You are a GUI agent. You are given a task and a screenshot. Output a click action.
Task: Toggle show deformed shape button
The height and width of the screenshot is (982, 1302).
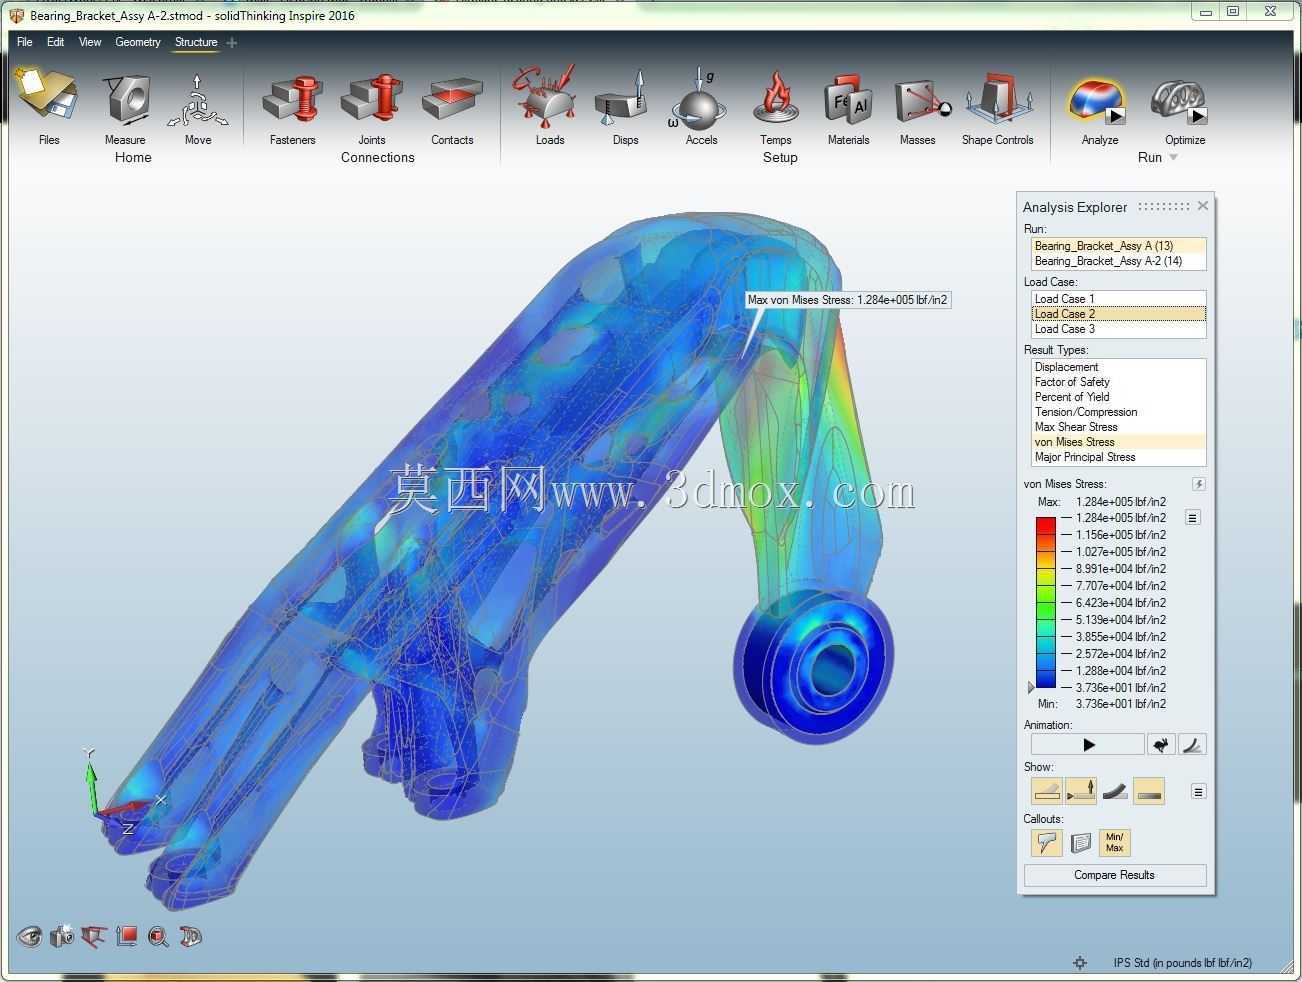1115,791
